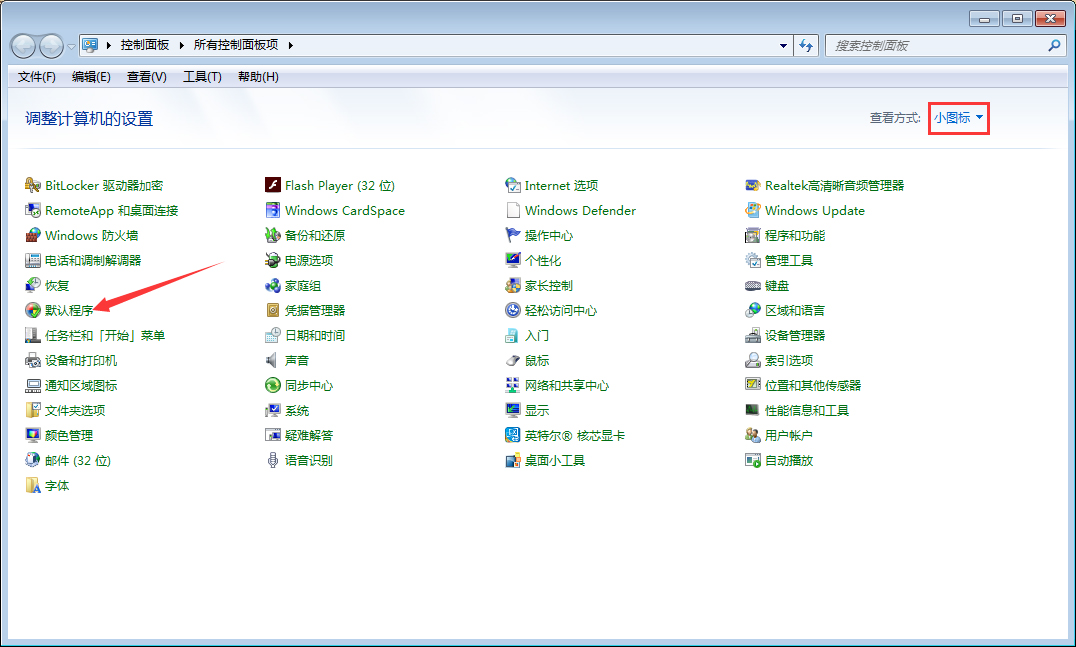Expand the breadcrumb arrow after 控制面板
Screen dimensions: 1076x647
pyautogui.click(x=183, y=45)
